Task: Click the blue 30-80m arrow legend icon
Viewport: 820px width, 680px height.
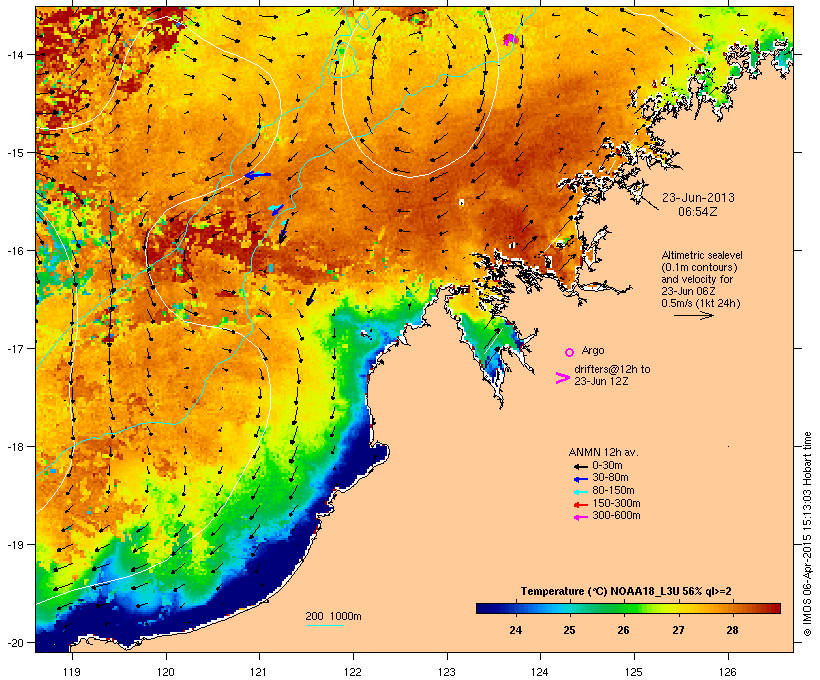Action: [580, 479]
